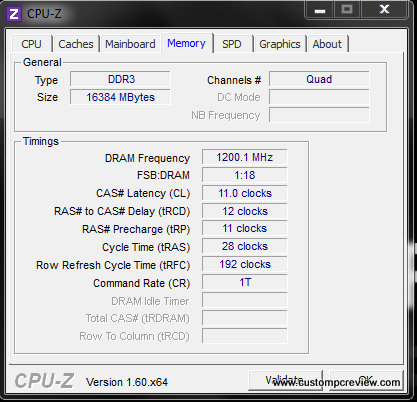Click the OK button
The height and width of the screenshot is (402, 417).
pos(366,380)
